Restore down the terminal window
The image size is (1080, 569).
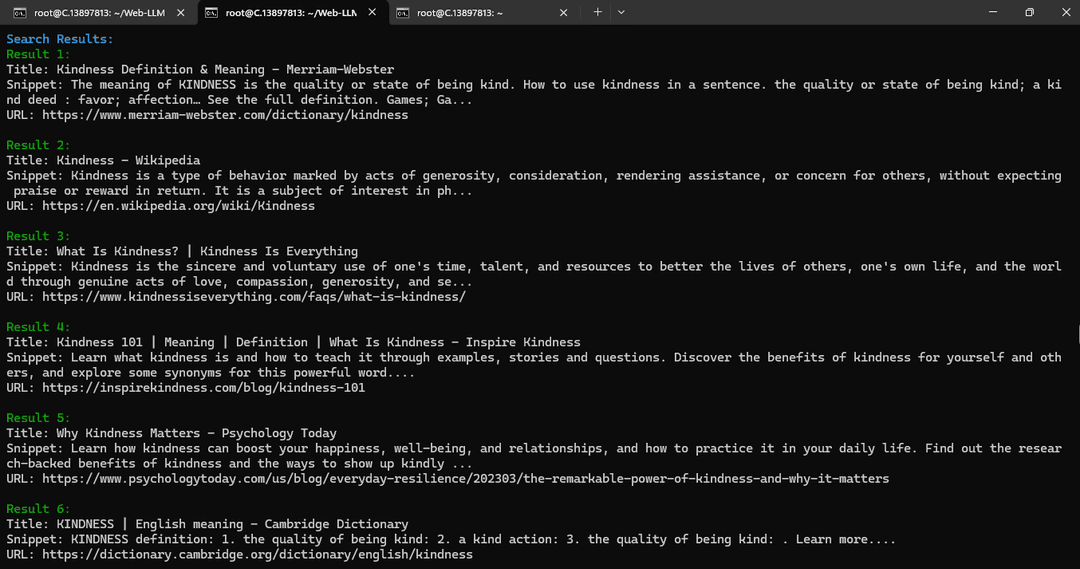[1029, 12]
